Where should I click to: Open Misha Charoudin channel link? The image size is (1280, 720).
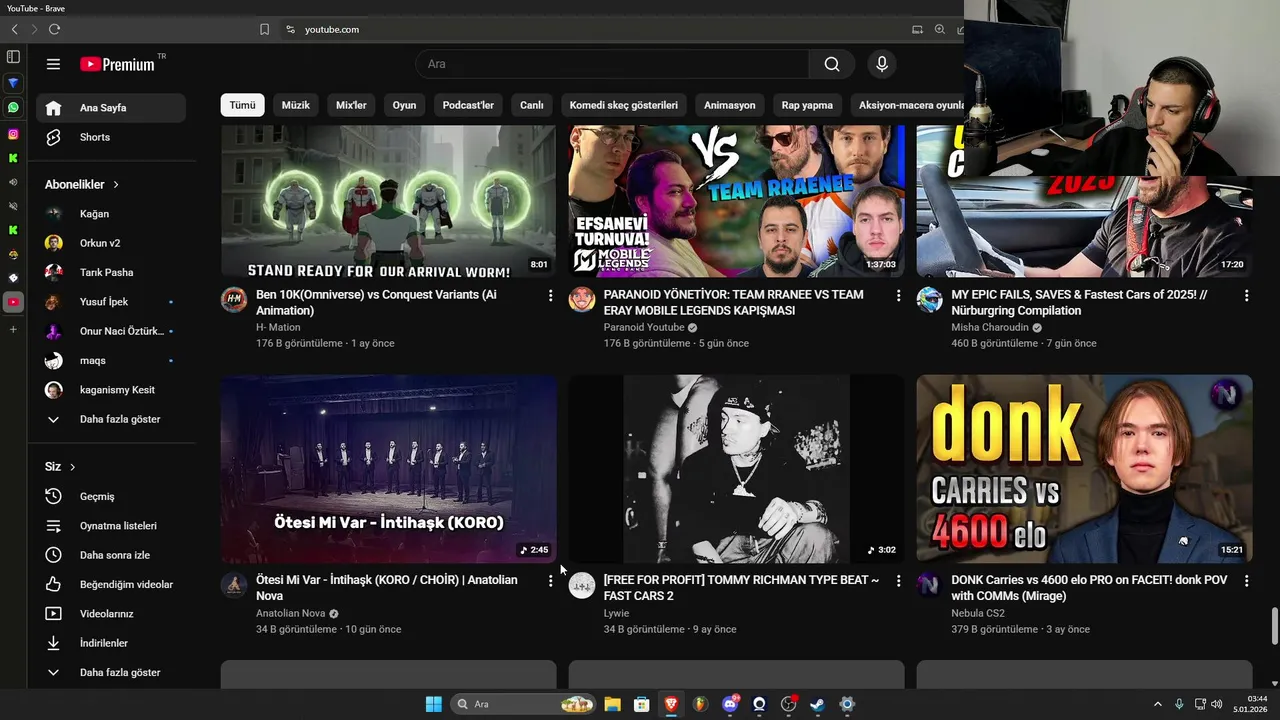[x=989, y=327]
